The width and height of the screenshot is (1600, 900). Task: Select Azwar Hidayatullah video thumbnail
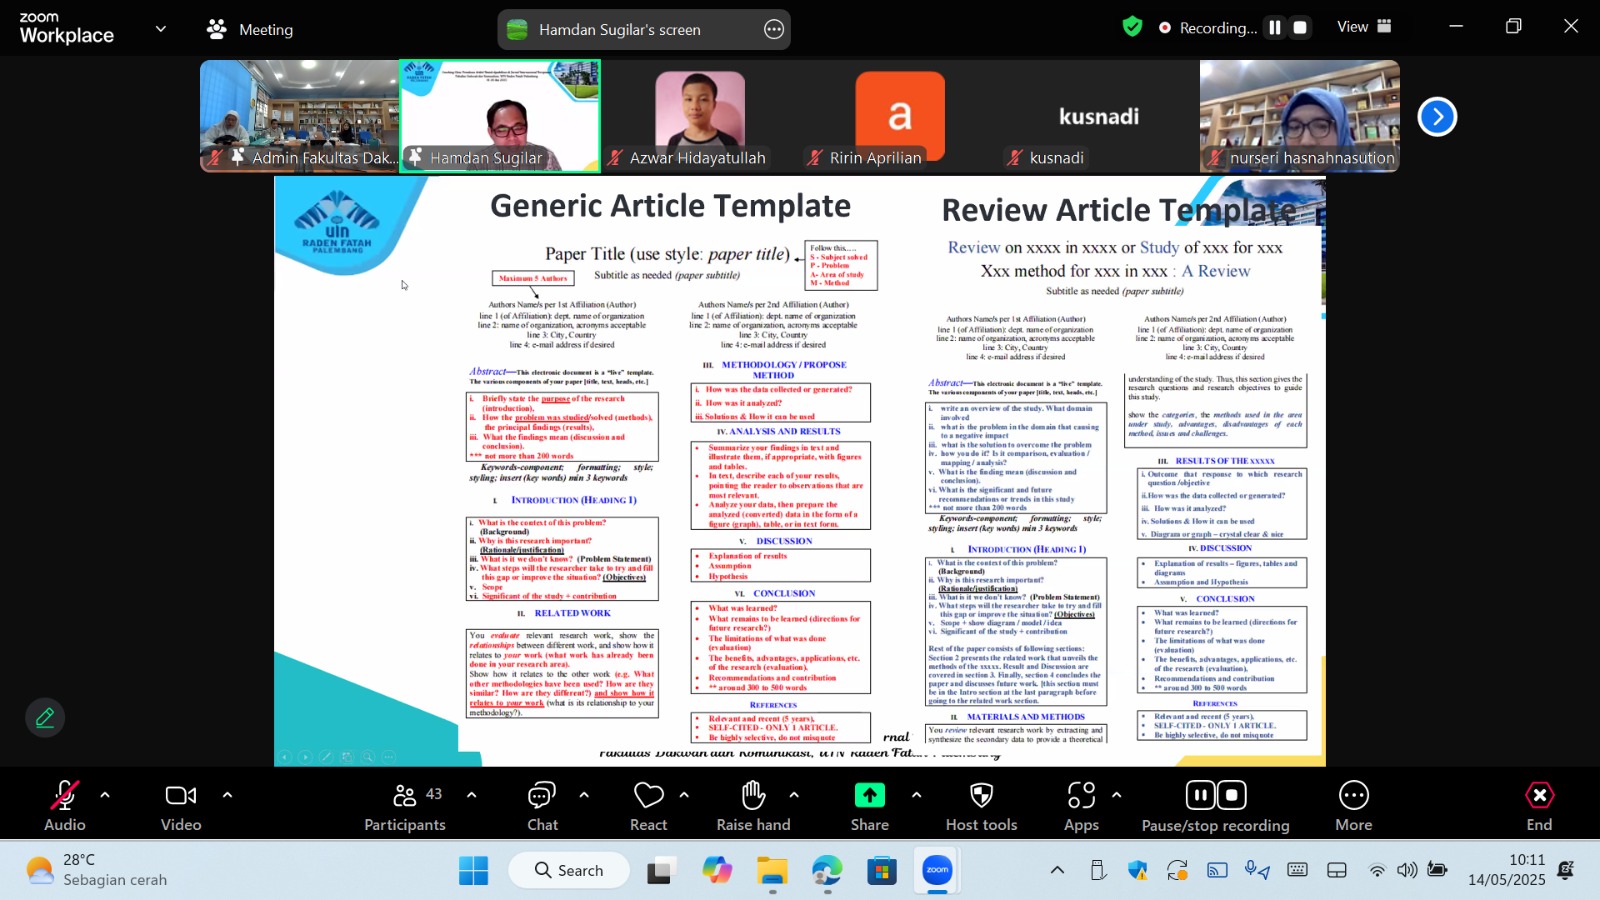[700, 116]
